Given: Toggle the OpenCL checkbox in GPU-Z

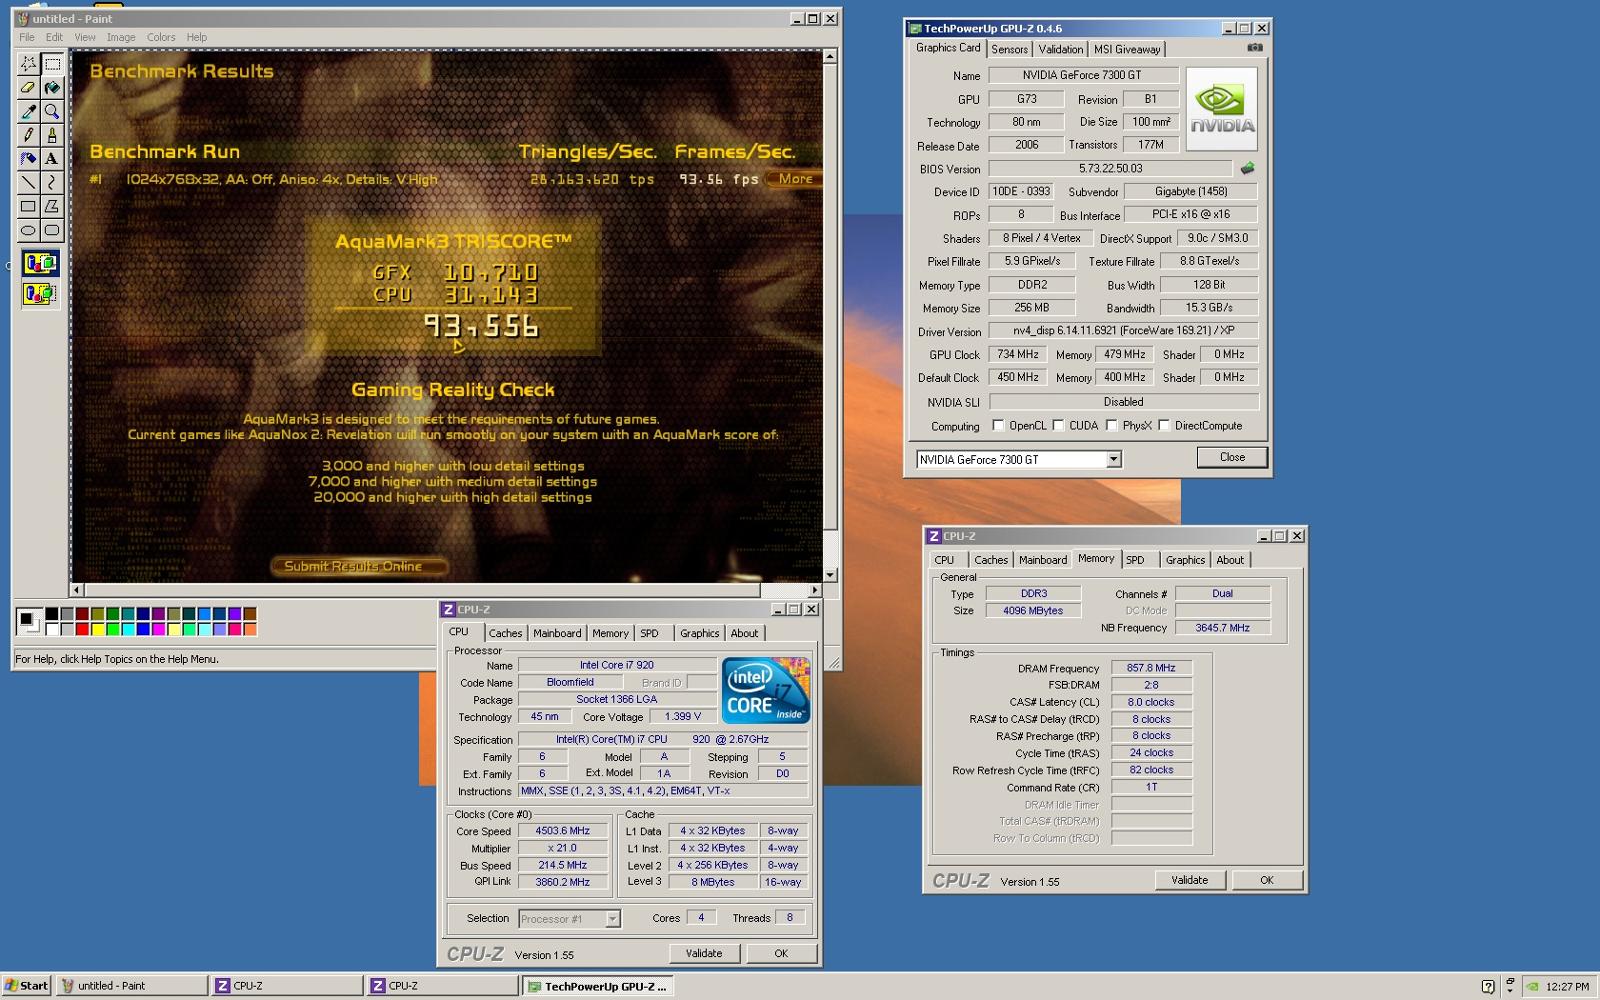Looking at the screenshot, I should click(998, 425).
